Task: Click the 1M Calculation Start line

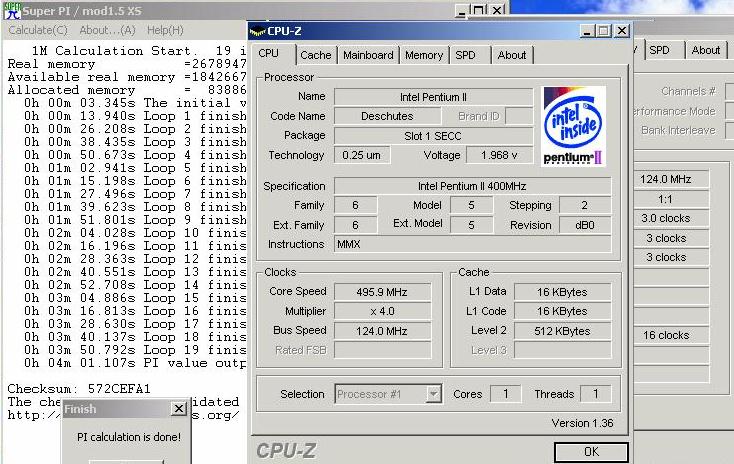Action: pyautogui.click(x=139, y=51)
